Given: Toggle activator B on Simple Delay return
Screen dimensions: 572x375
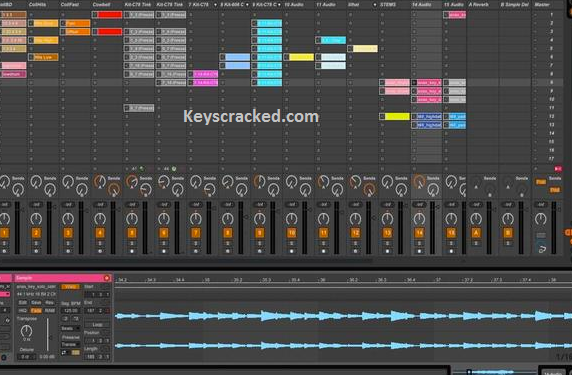Looking at the screenshot, I should pos(507,233).
